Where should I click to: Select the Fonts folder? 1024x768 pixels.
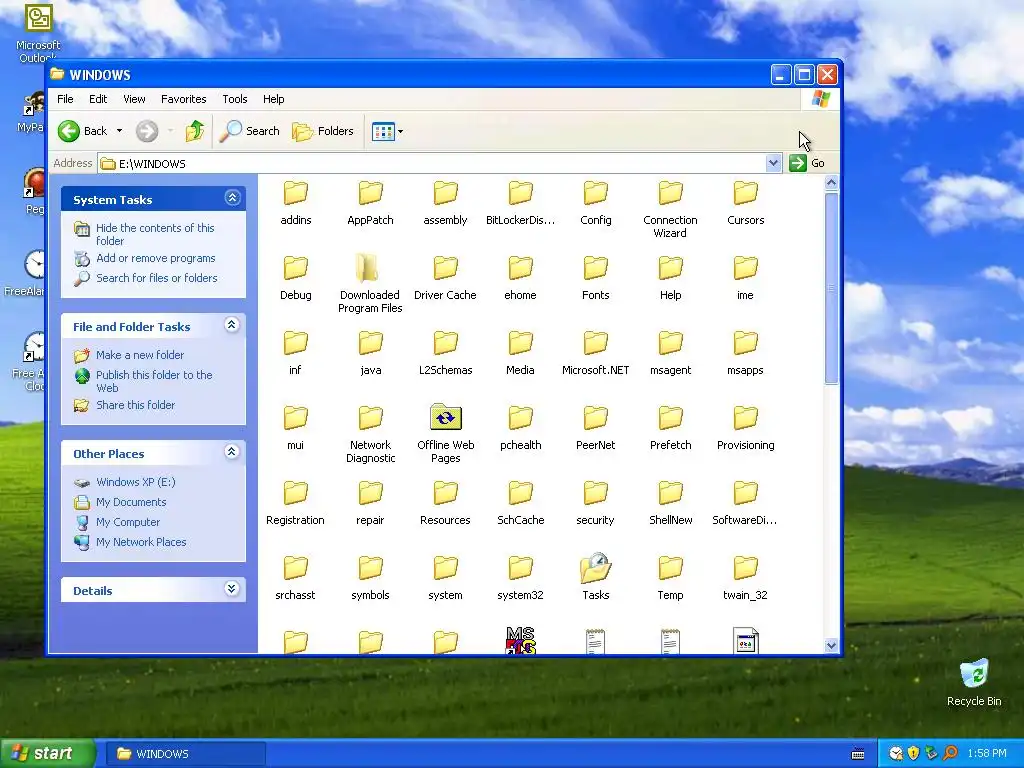[x=596, y=278]
